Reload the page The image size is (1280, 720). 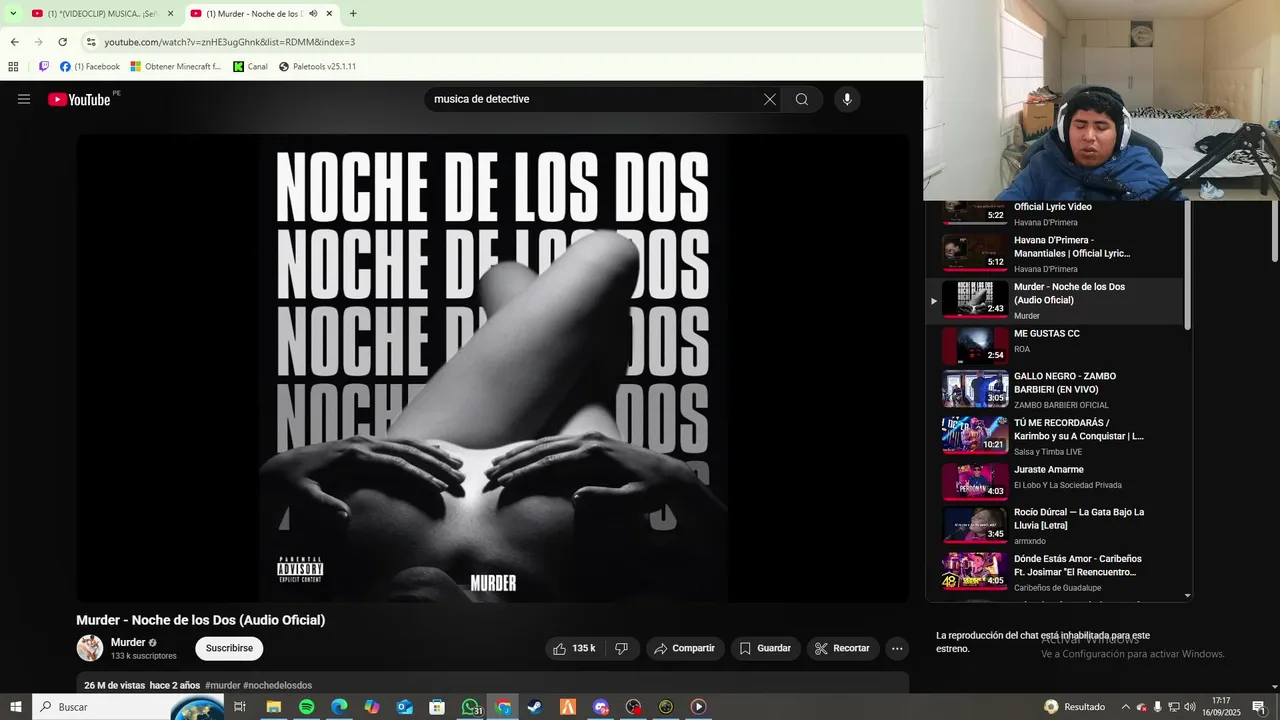pos(62,42)
